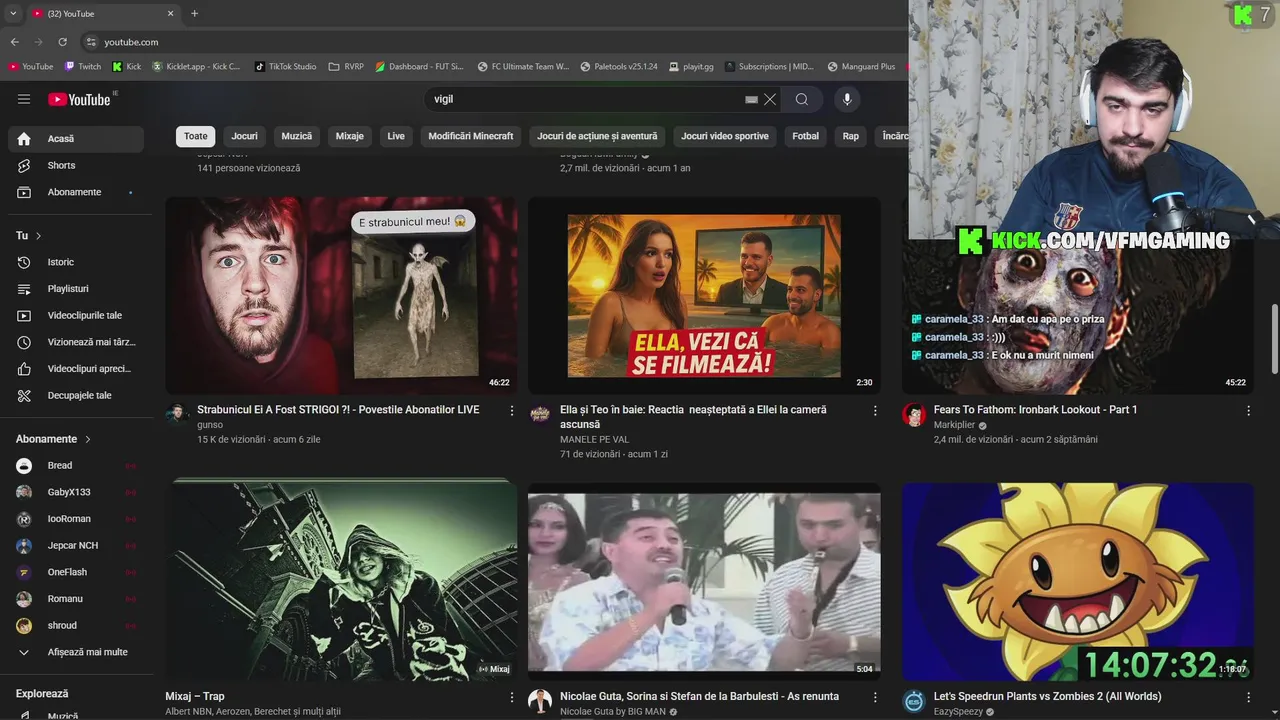The width and height of the screenshot is (1280, 720).
Task: Select the Mixaje filter chip
Action: (350, 136)
